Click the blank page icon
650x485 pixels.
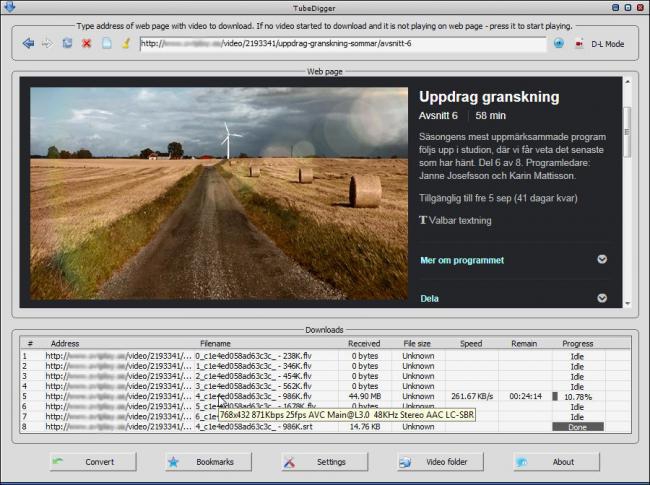(106, 44)
